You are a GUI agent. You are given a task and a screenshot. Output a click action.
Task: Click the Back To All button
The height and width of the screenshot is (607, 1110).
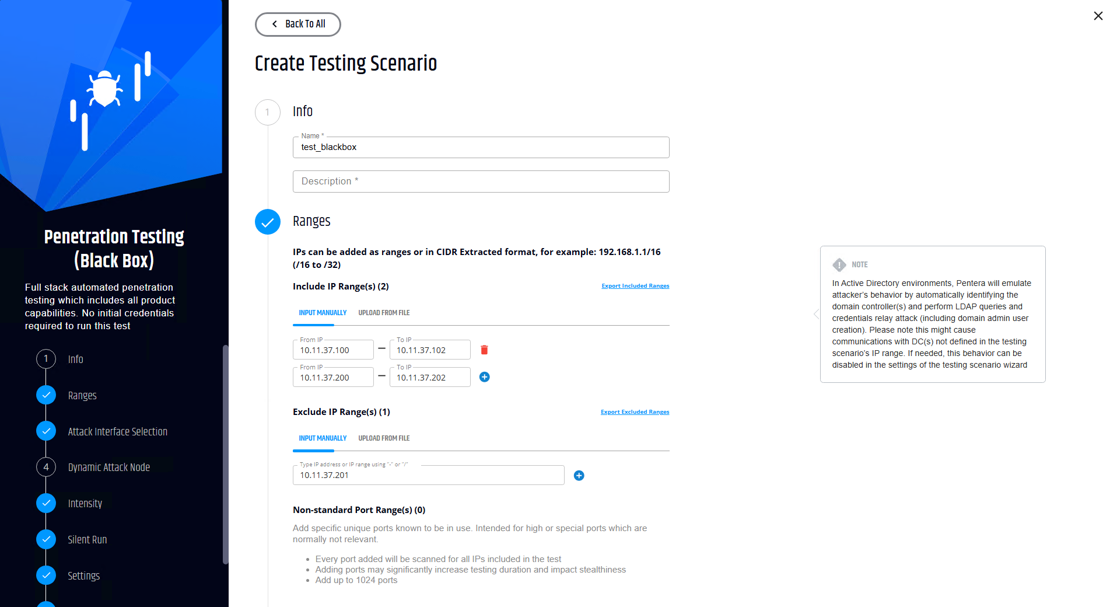point(298,24)
